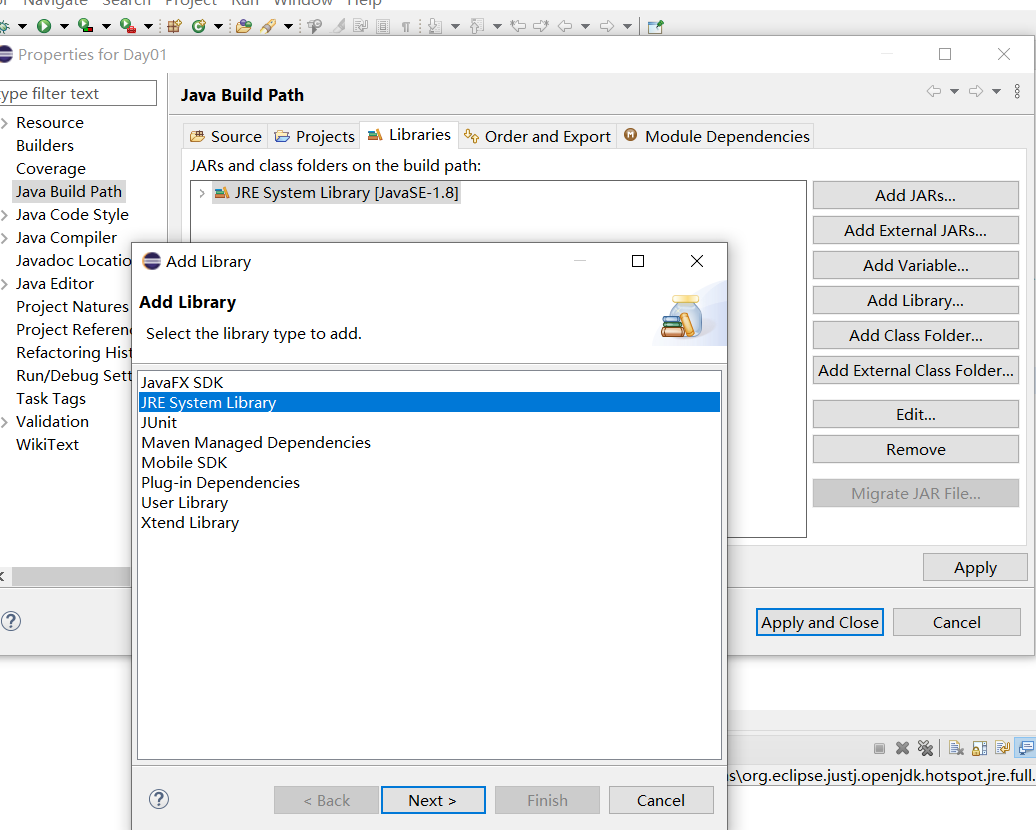This screenshot has width=1036, height=830.
Task: Select Xtend Library in the list
Action: click(x=429, y=523)
